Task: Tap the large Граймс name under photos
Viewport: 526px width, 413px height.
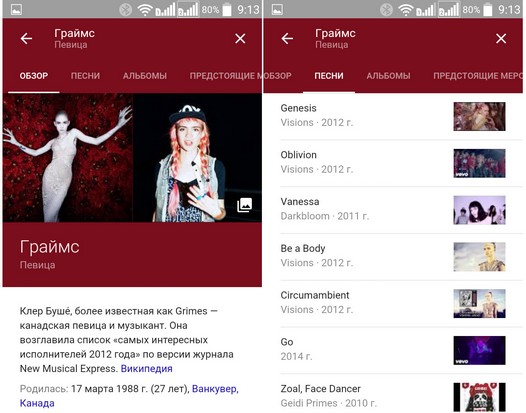Action: [50, 247]
